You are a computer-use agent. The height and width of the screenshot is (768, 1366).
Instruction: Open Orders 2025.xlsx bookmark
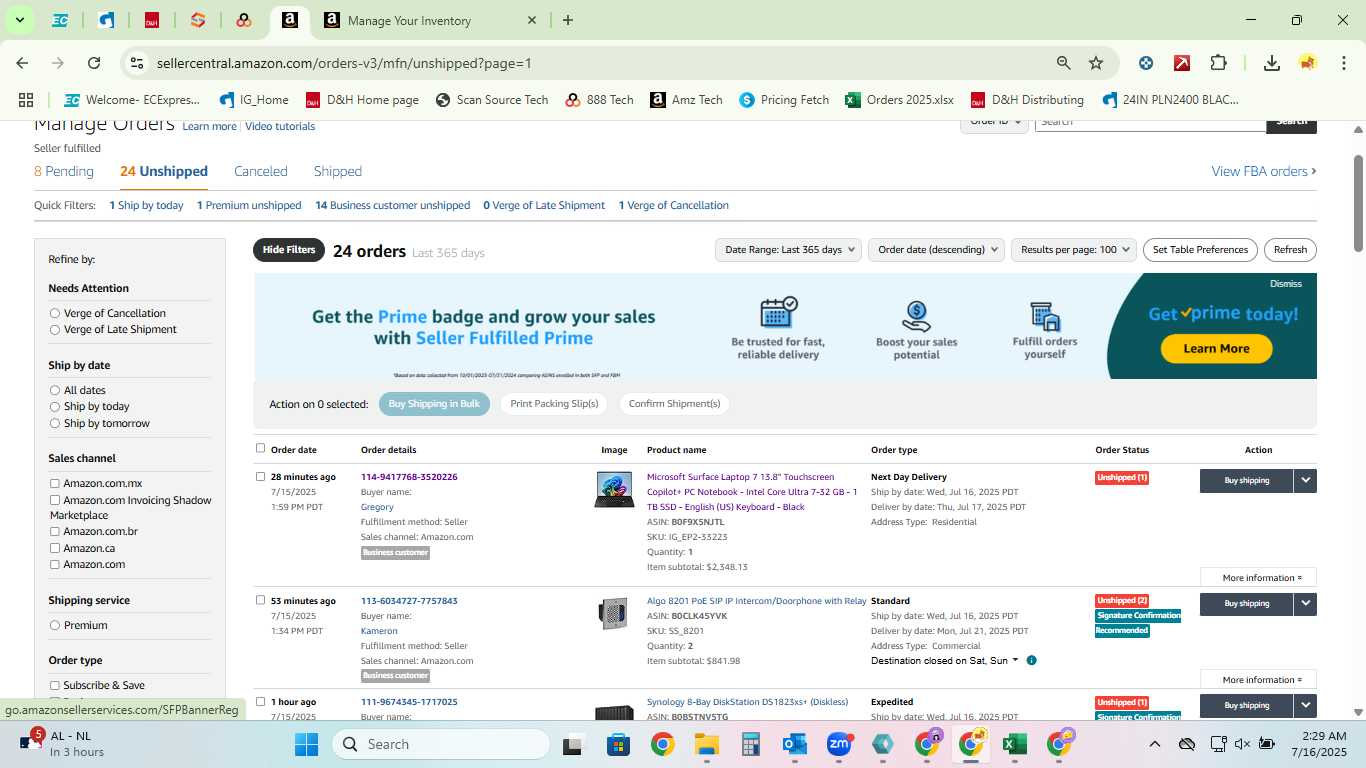click(x=899, y=100)
